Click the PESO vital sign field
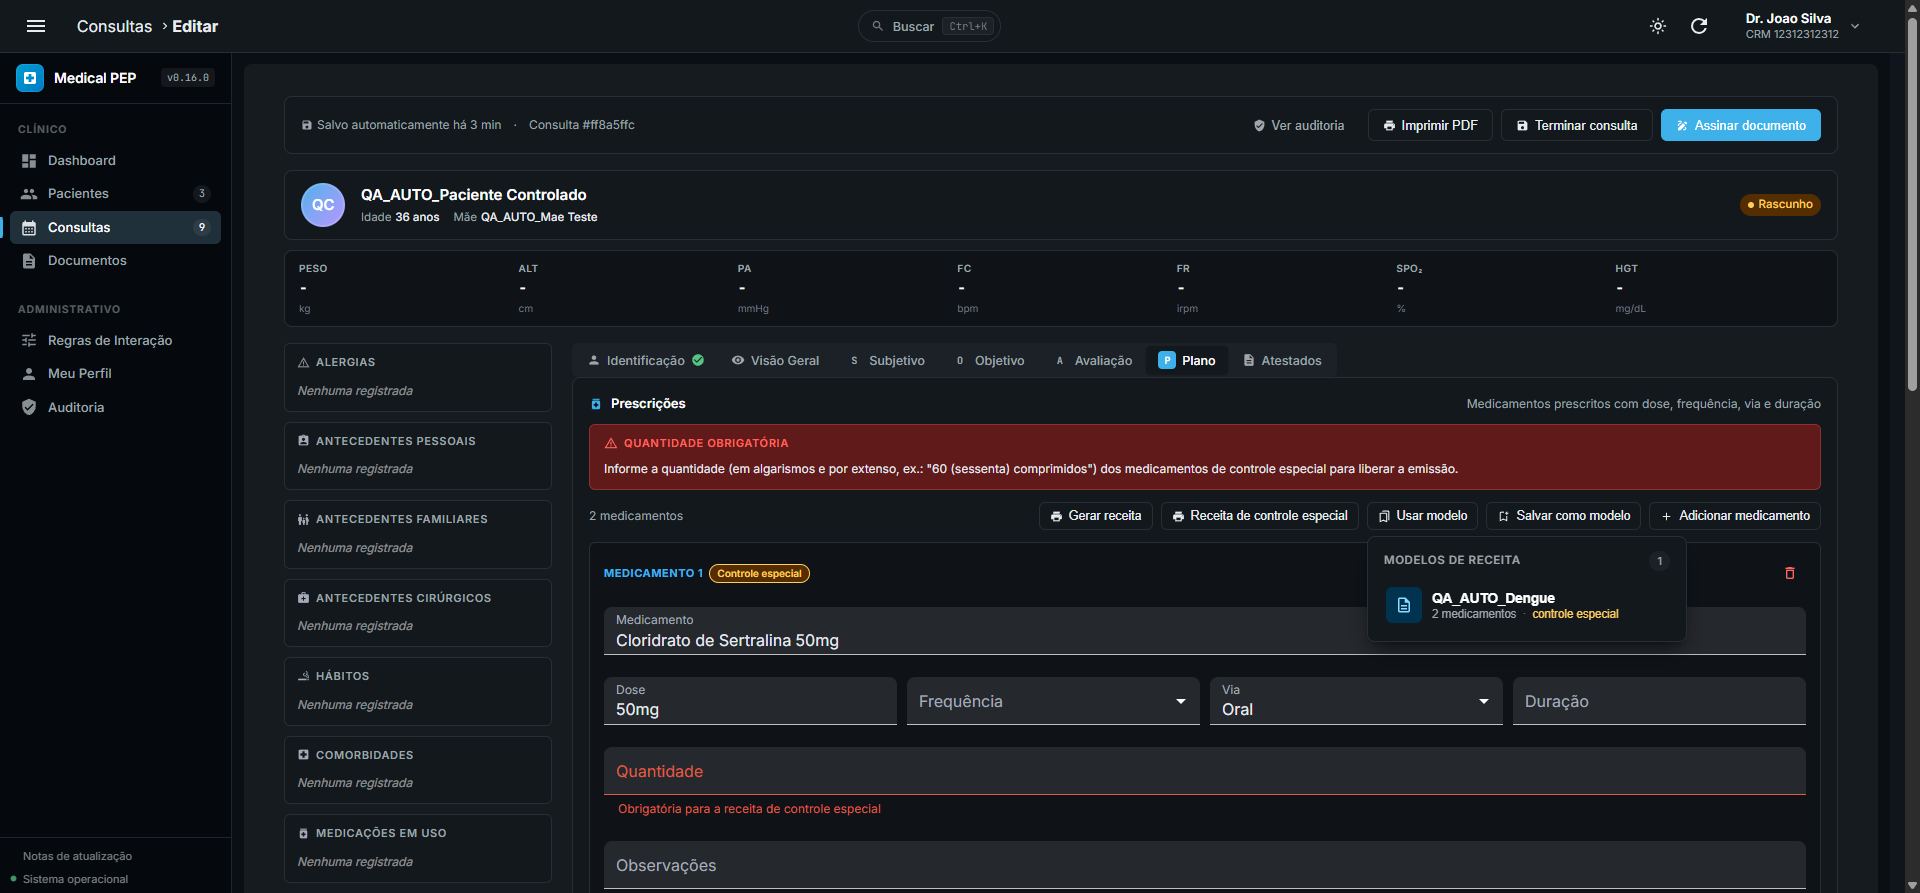Screen dimensions: 1920x893 click(x=401, y=289)
